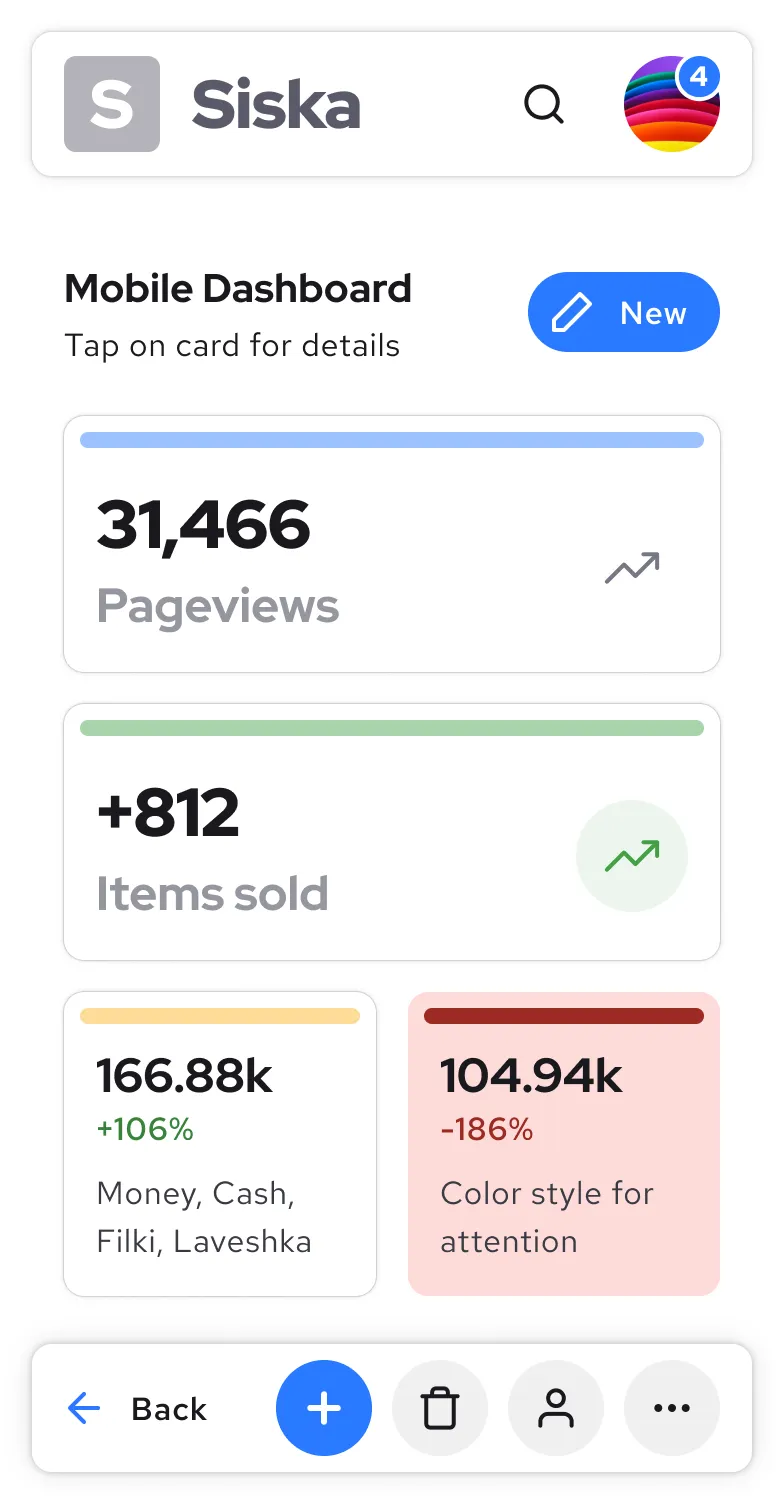Tap the 31,466 Pageviews number
This screenshot has width=784, height=1504.
click(203, 525)
